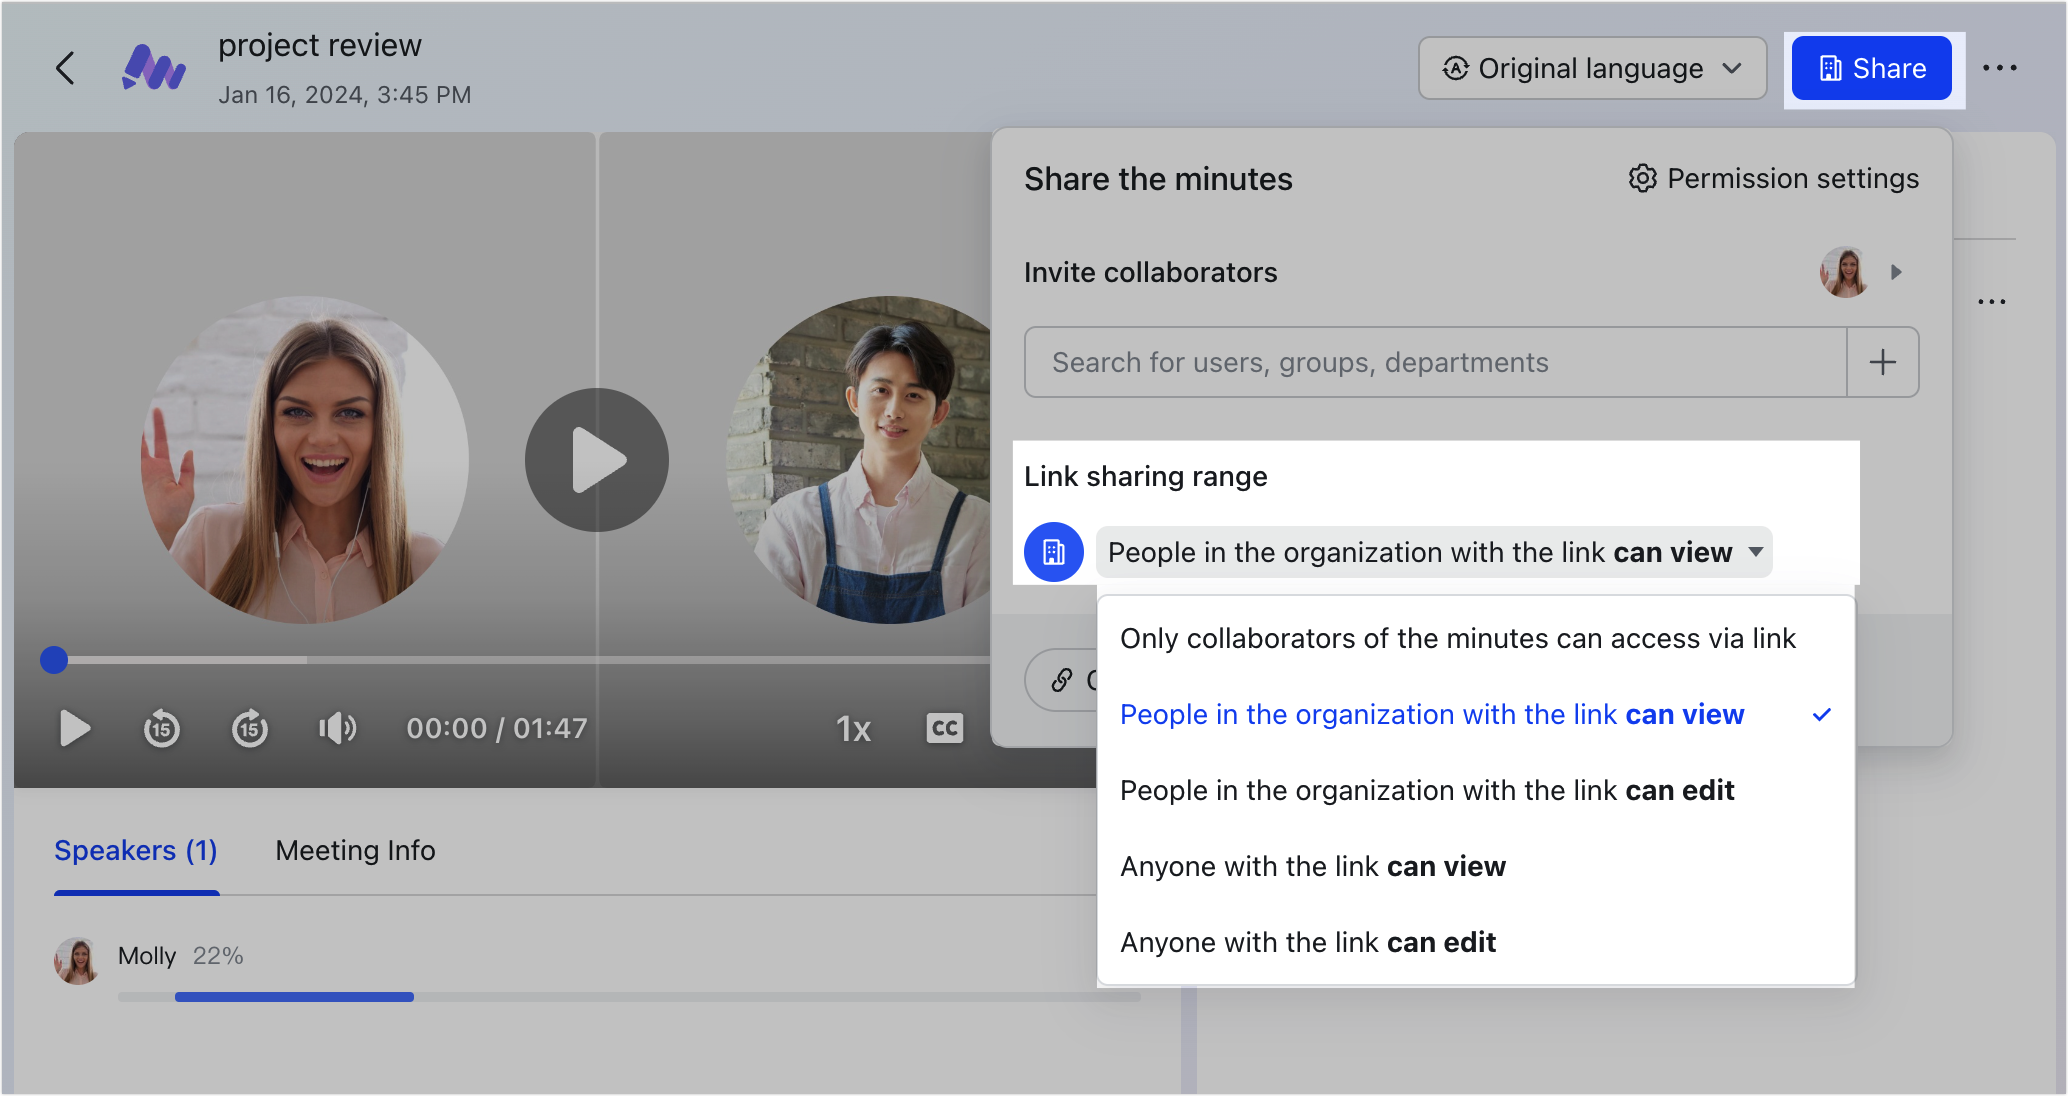Select 'Anyone with the link can edit'
This screenshot has width=2068, height=1096.
point(1307,942)
